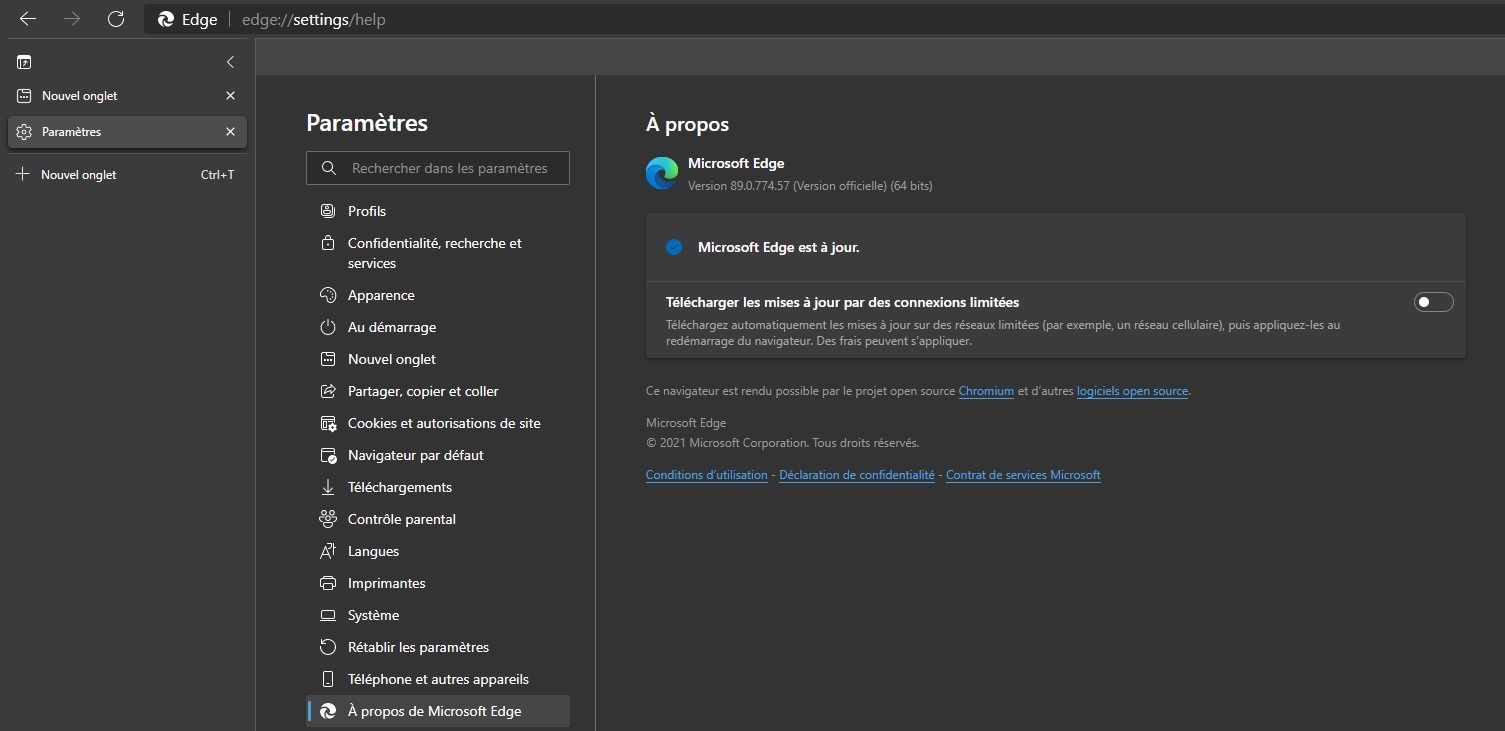Select Cookies et autorisations de site
Viewport: 1505px width, 731px height.
(443, 423)
